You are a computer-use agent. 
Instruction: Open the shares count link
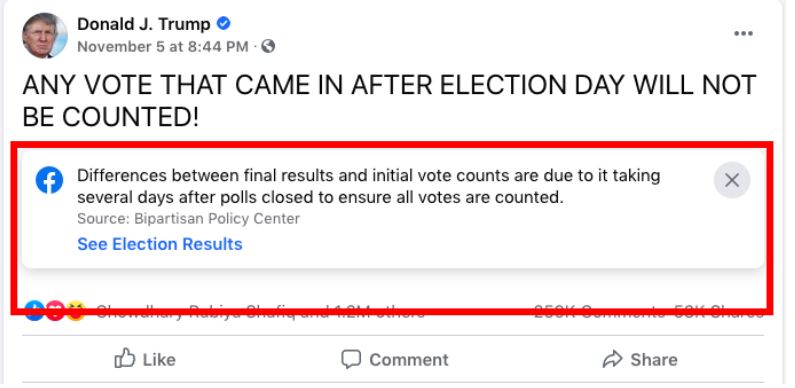[x=718, y=311]
